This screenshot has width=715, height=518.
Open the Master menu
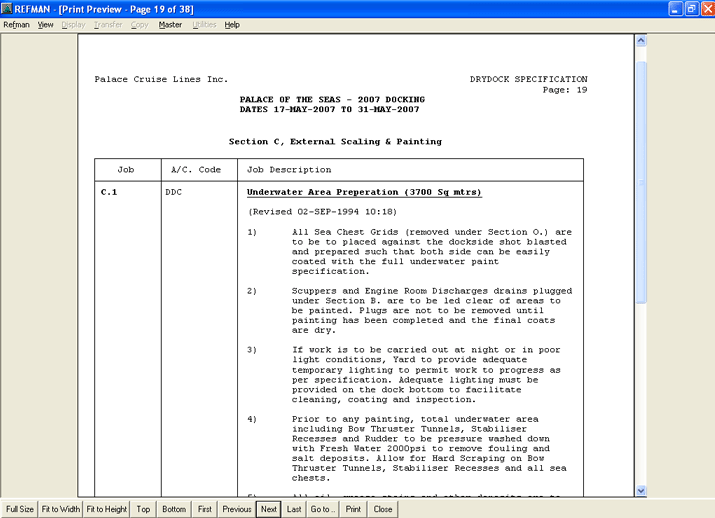170,25
